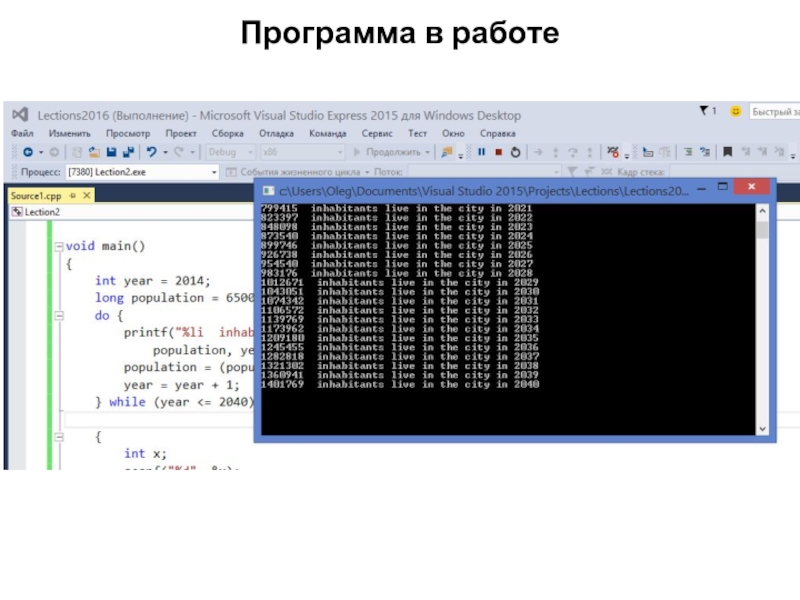The image size is (800, 600).
Task: Click the 'year = year + 1;' code line
Action: (181, 385)
